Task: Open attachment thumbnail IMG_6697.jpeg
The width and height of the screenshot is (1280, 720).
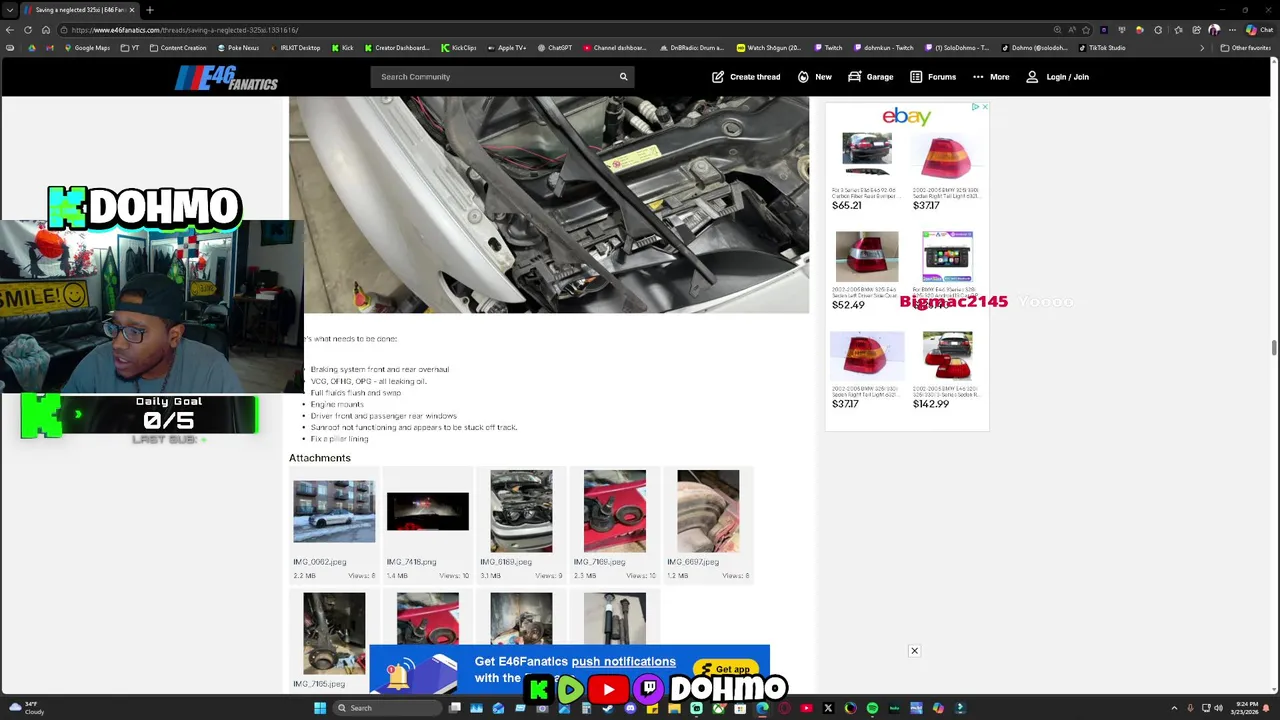Action: pos(708,511)
